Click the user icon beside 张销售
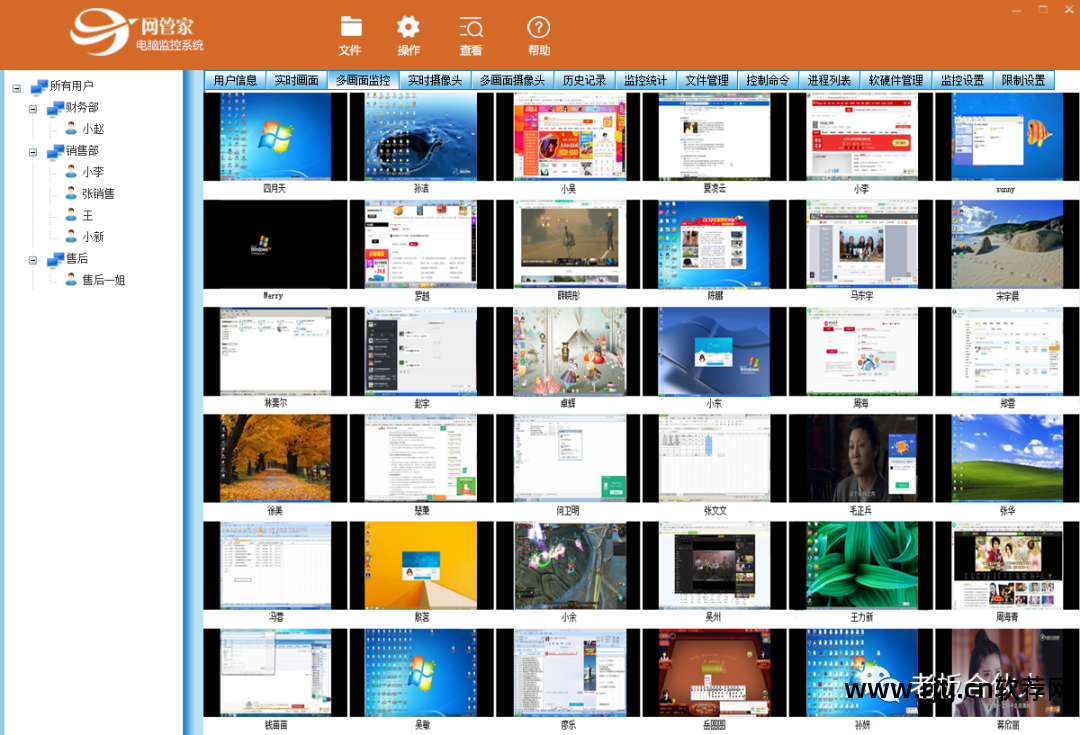This screenshot has width=1080, height=735. click(71, 193)
